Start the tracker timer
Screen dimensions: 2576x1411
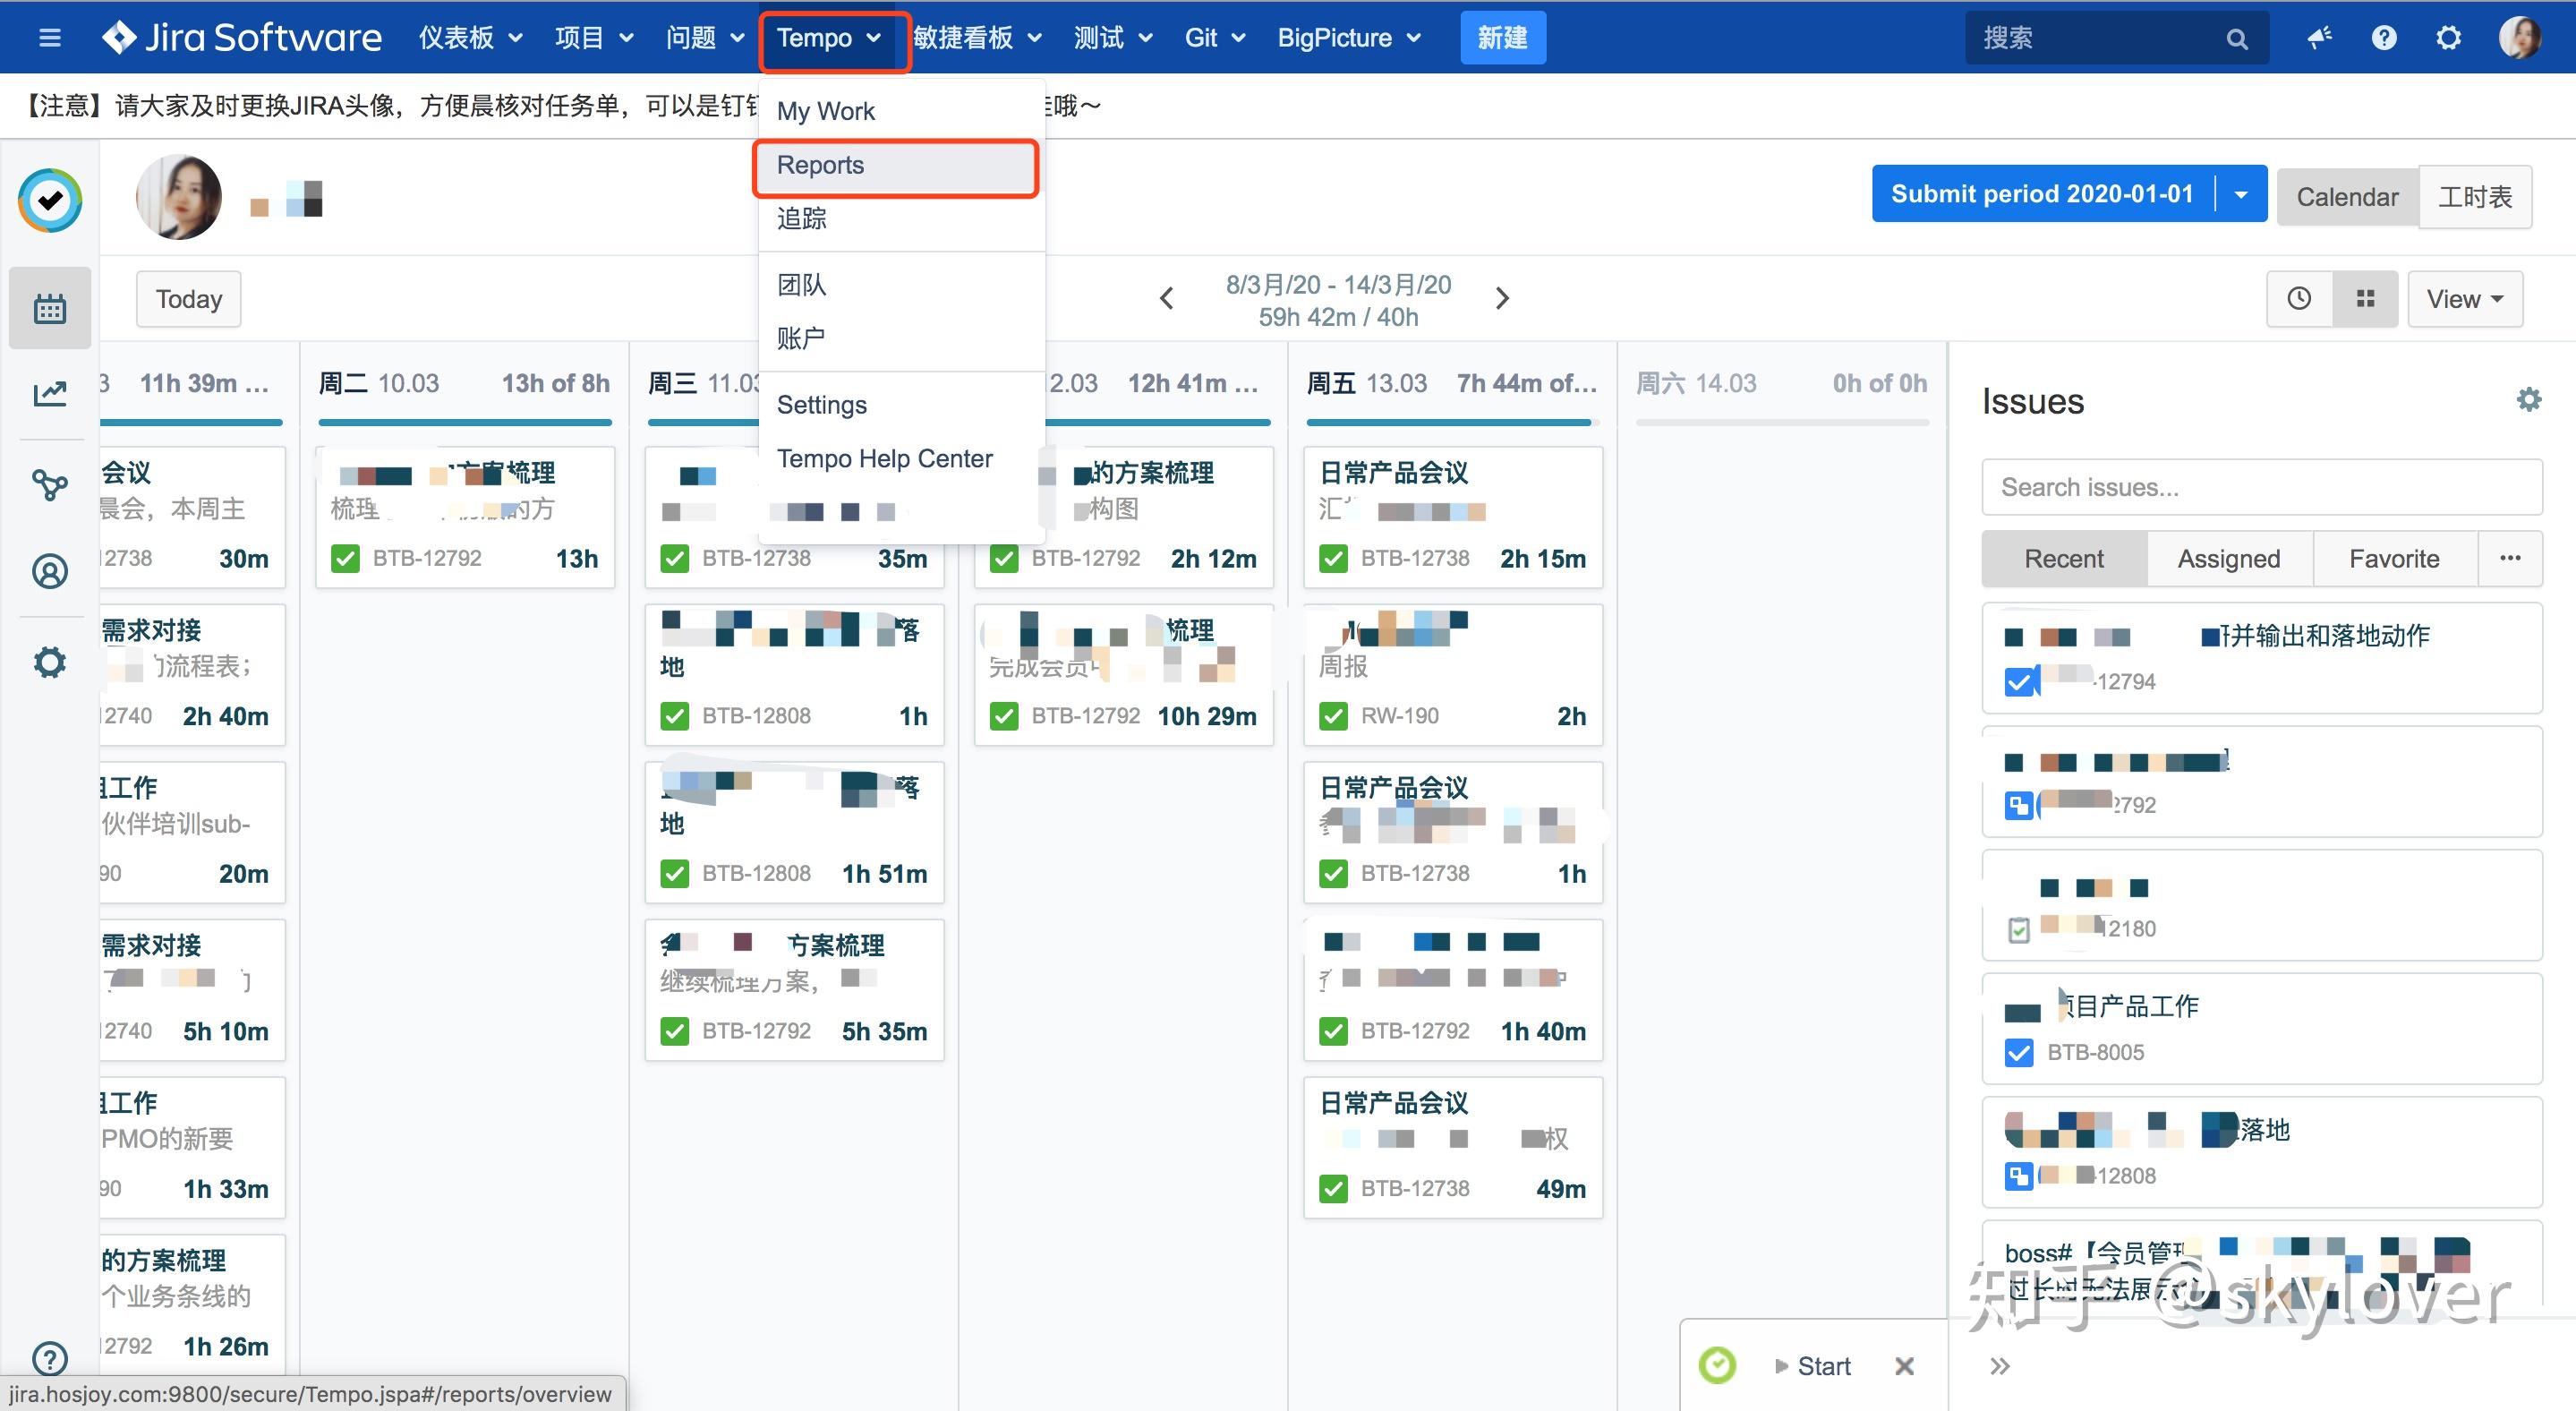tap(1812, 1366)
